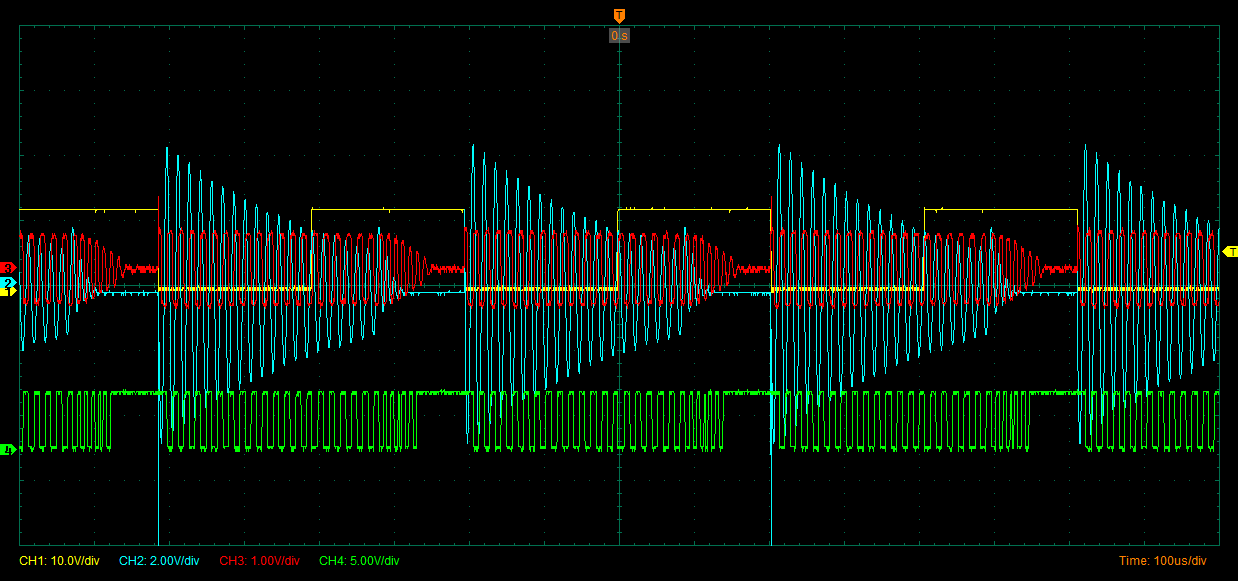The image size is (1238, 581).
Task: Select the red channel 3 ground marker
Action: coord(9,268)
